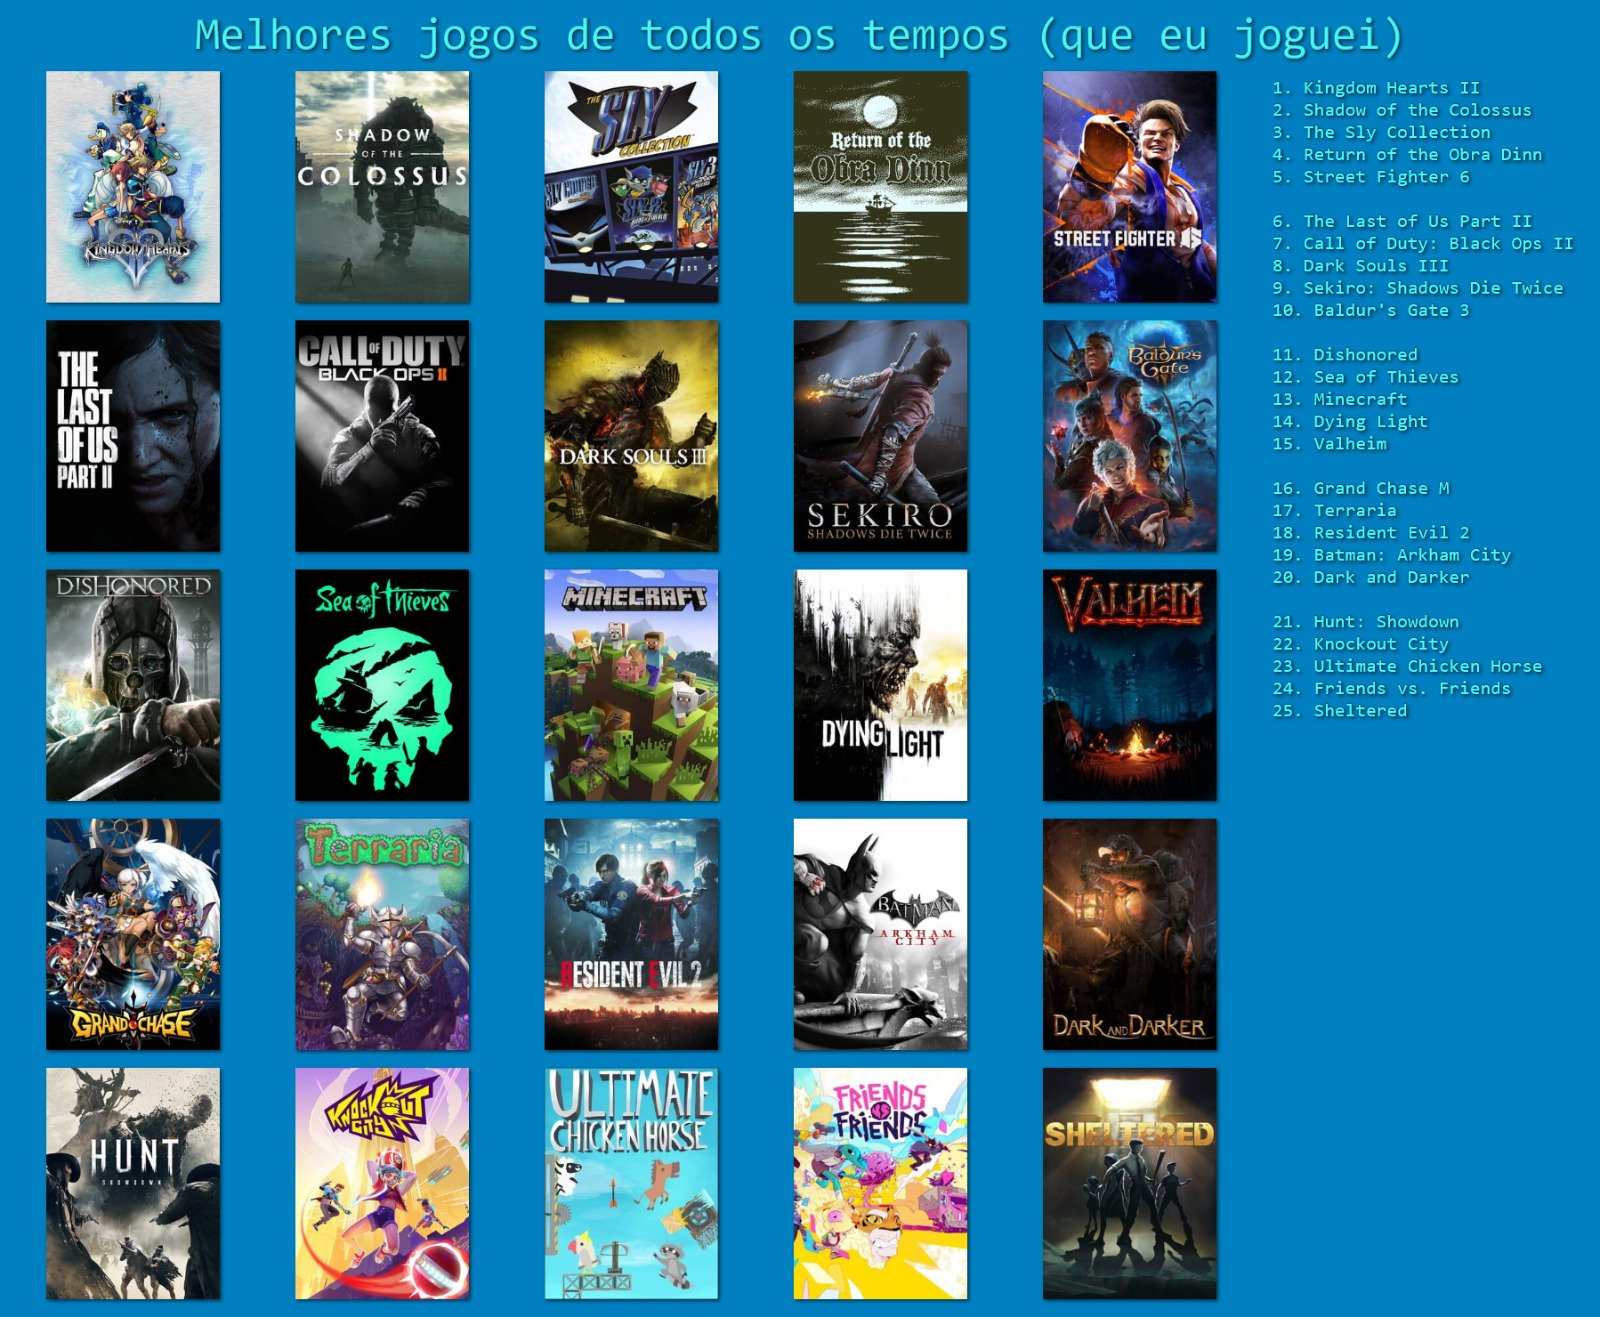Select list entry '5. Street Fighter 6'
This screenshot has width=1600, height=1317.
(x=1371, y=177)
